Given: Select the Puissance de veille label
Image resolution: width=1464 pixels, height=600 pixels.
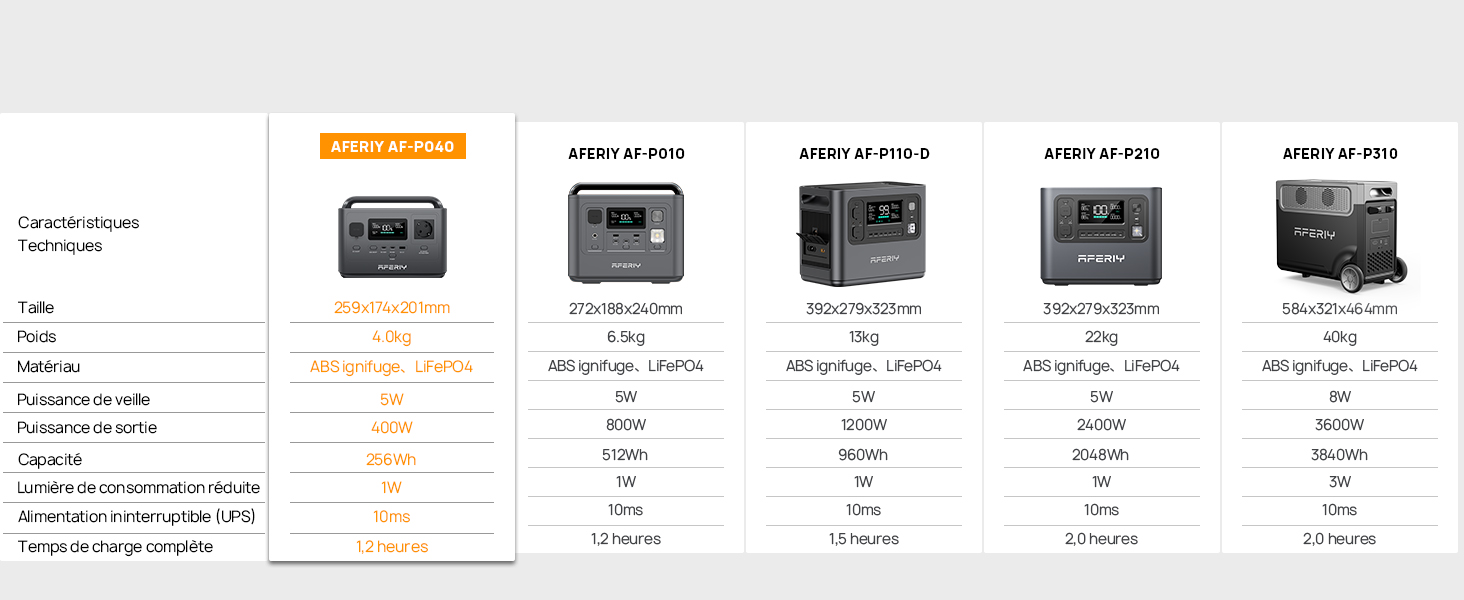Looking at the screenshot, I should [84, 400].
